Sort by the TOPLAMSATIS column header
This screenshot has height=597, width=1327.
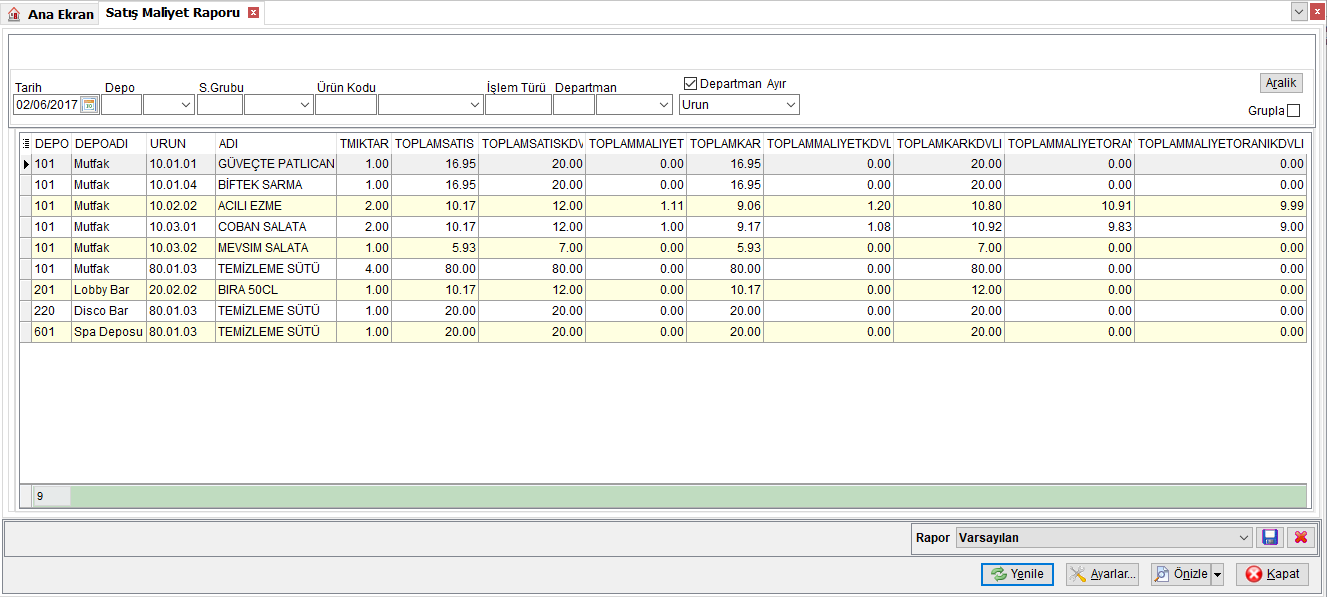(435, 143)
